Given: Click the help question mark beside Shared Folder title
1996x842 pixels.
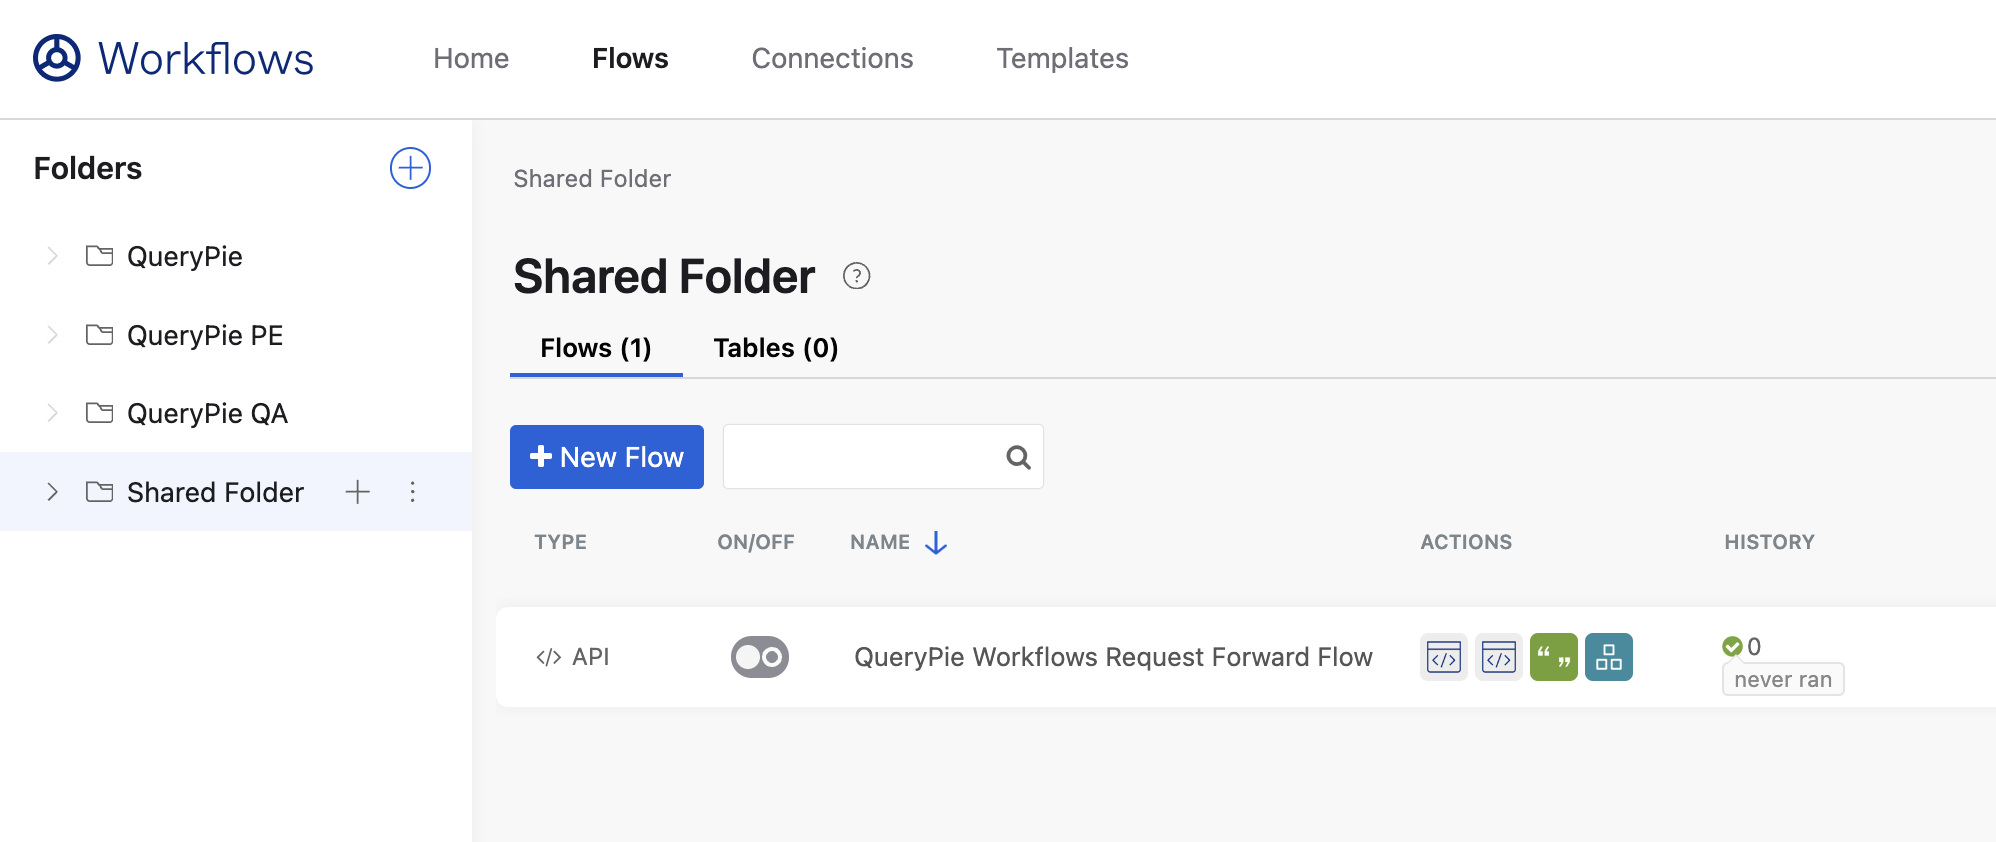Looking at the screenshot, I should 856,276.
